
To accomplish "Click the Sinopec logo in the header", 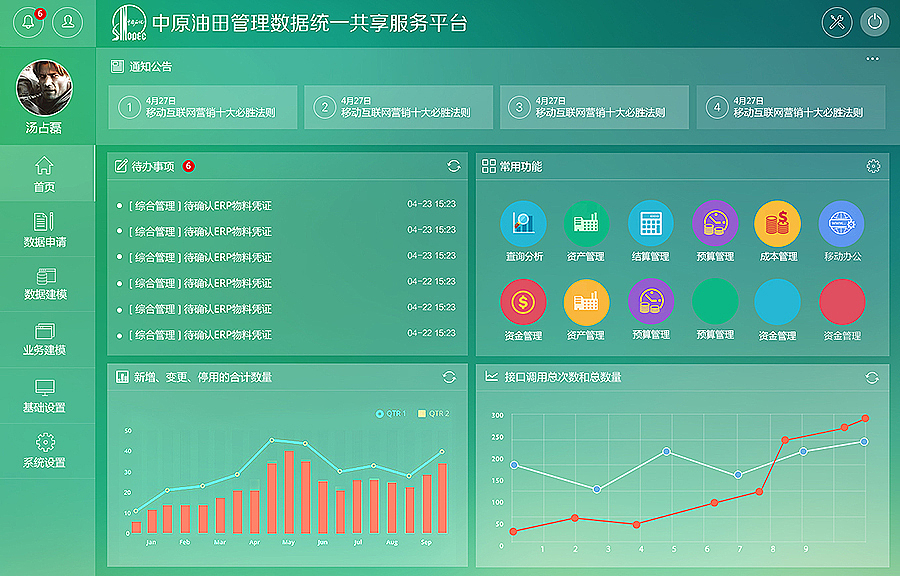I will coord(129,24).
